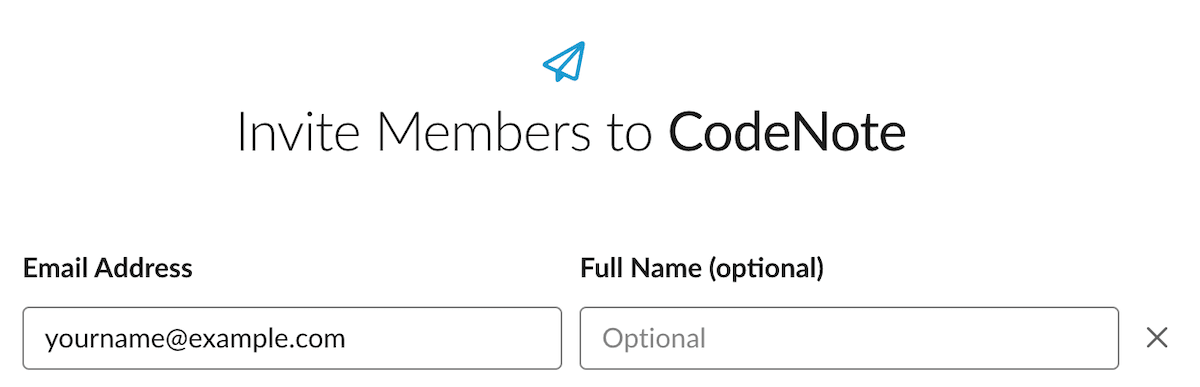1200x387 pixels.
Task: Place cursor in the email text box
Action: click(x=292, y=338)
